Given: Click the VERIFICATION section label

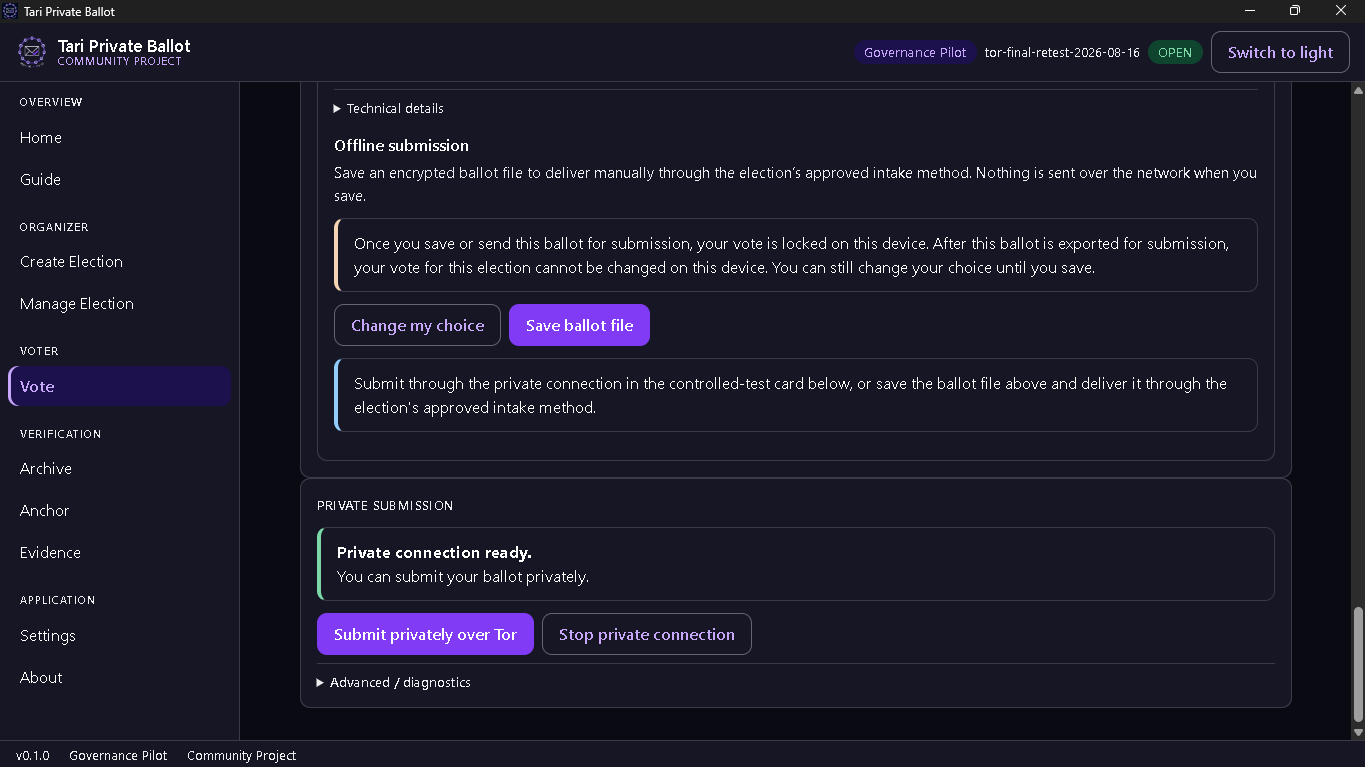Looking at the screenshot, I should pyautogui.click(x=60, y=434).
